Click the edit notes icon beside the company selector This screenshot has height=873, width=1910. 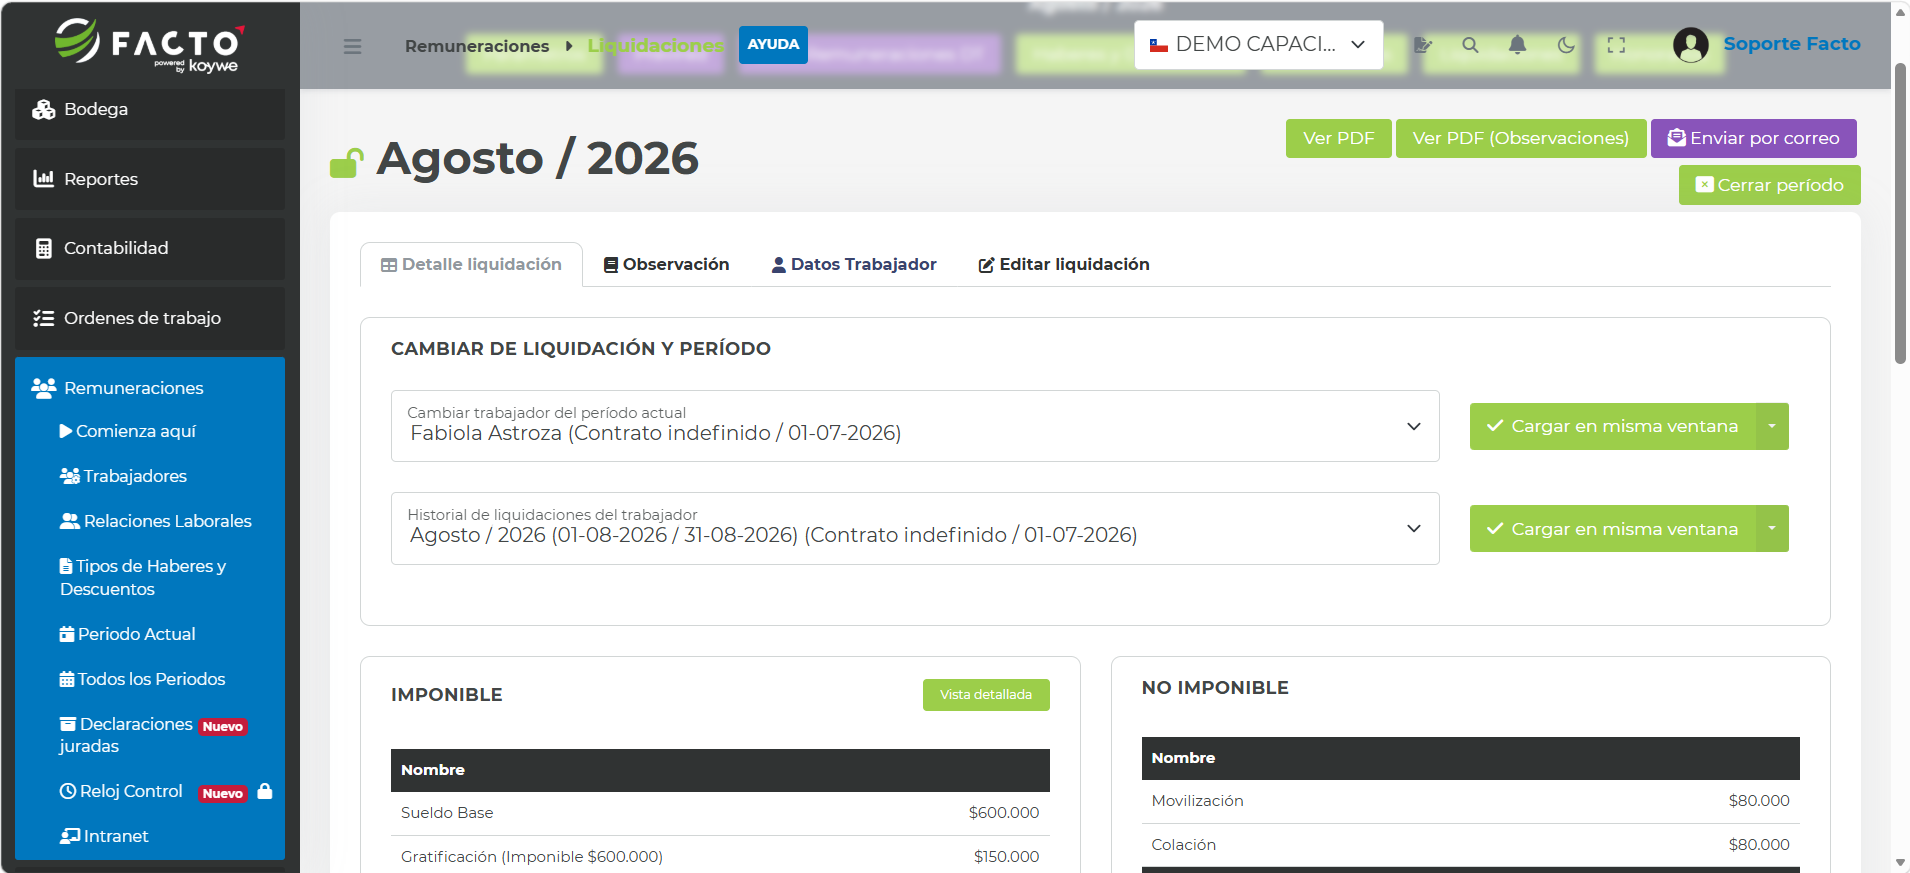point(1423,45)
